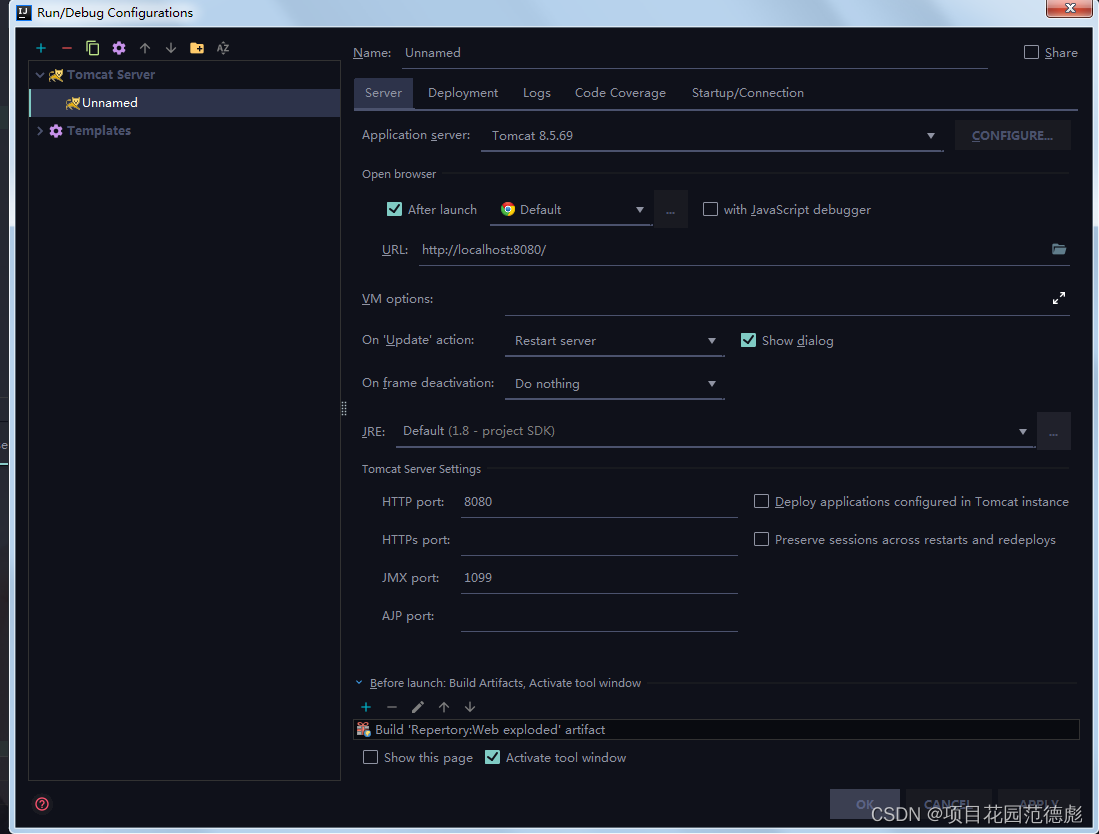The image size is (1099, 834).
Task: Click the HTTPs port field
Action: coord(599,540)
